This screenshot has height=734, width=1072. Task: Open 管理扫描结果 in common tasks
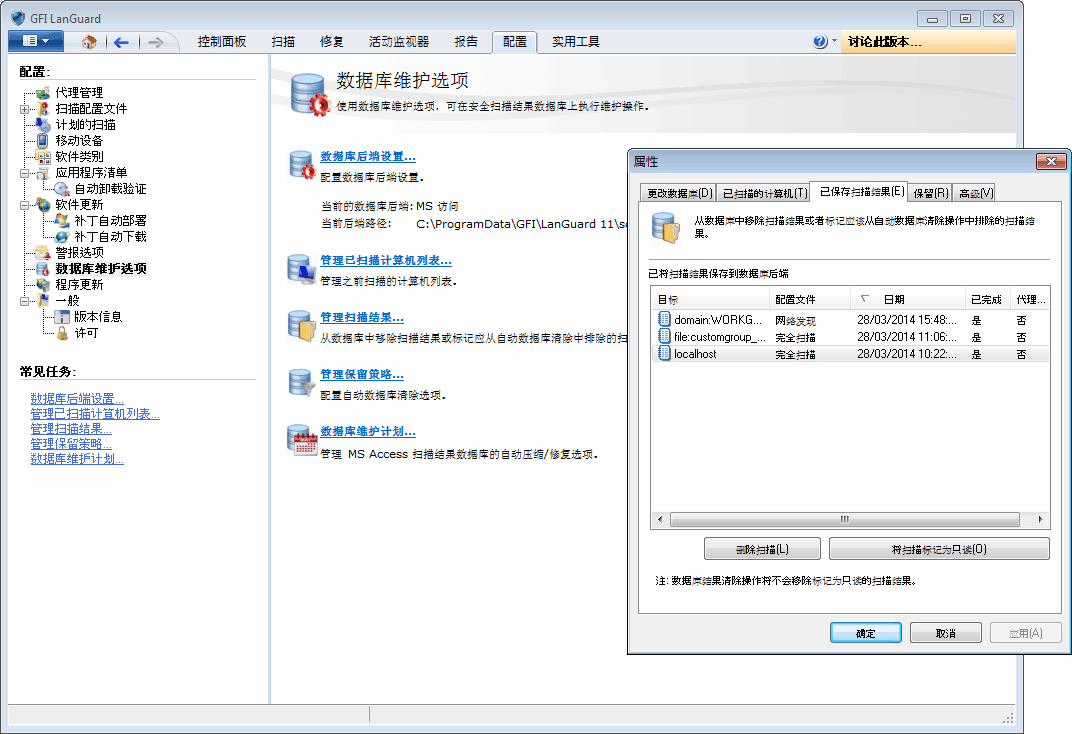pyautogui.click(x=70, y=429)
